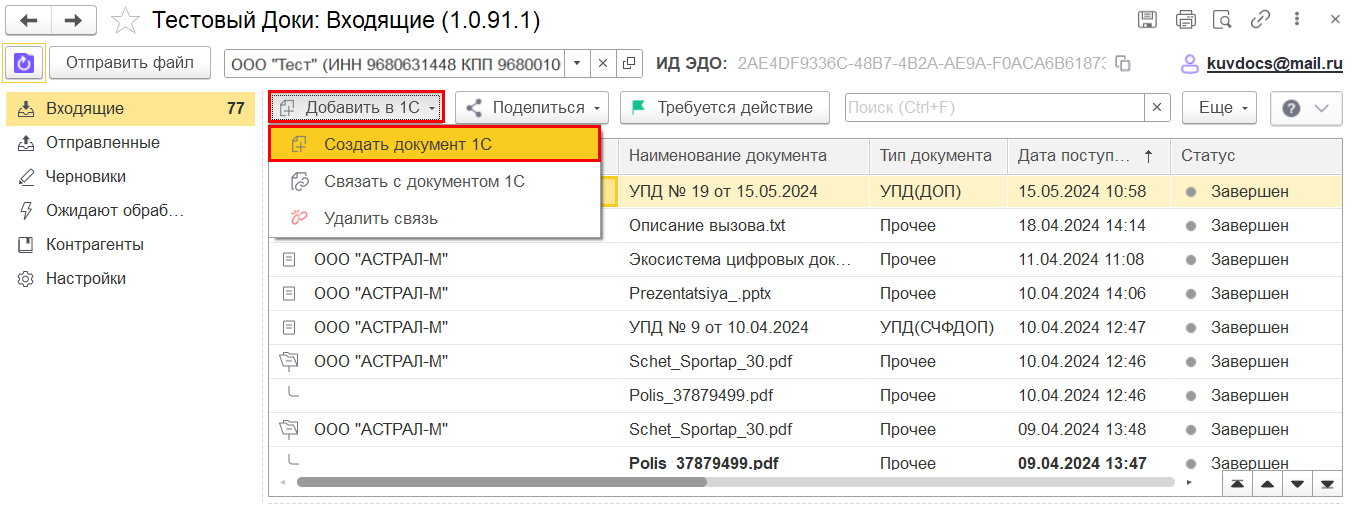This screenshot has width=1353, height=505.
Task: Expand the organization selector dropdown arrow
Action: pyautogui.click(x=577, y=63)
